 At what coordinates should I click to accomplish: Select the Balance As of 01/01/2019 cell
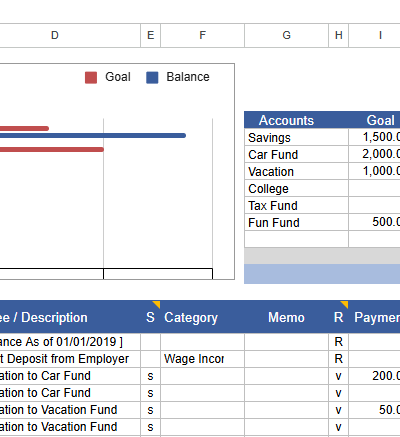(70, 342)
